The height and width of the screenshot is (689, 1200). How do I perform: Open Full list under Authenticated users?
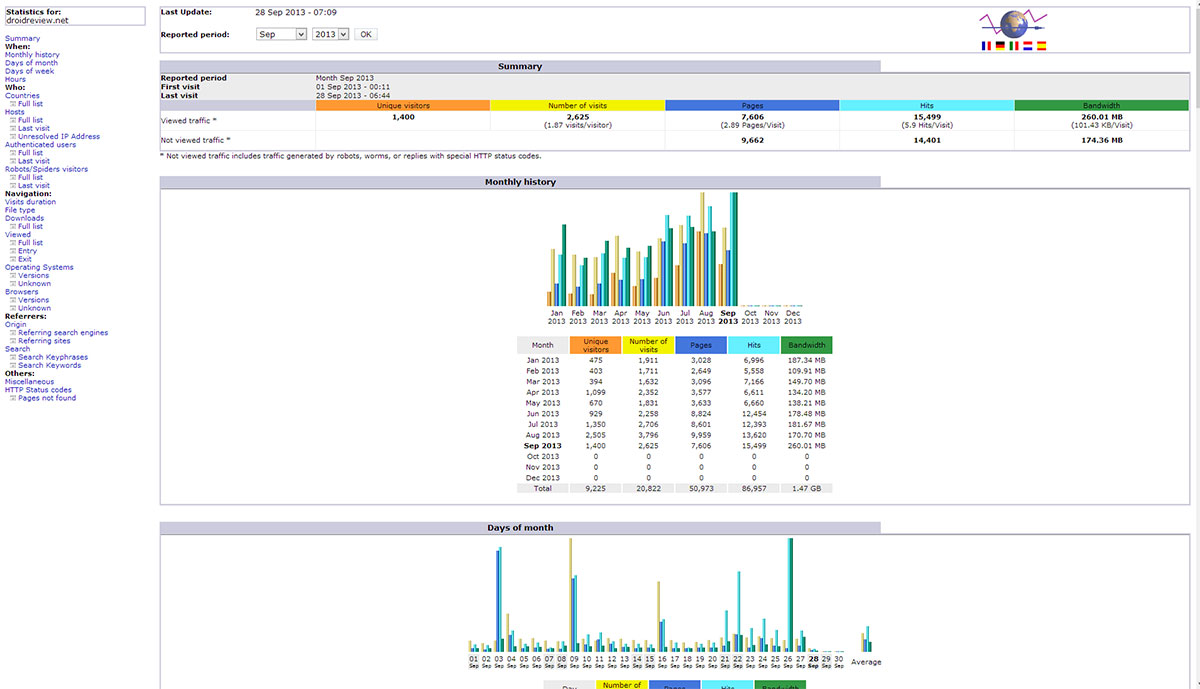(30, 153)
